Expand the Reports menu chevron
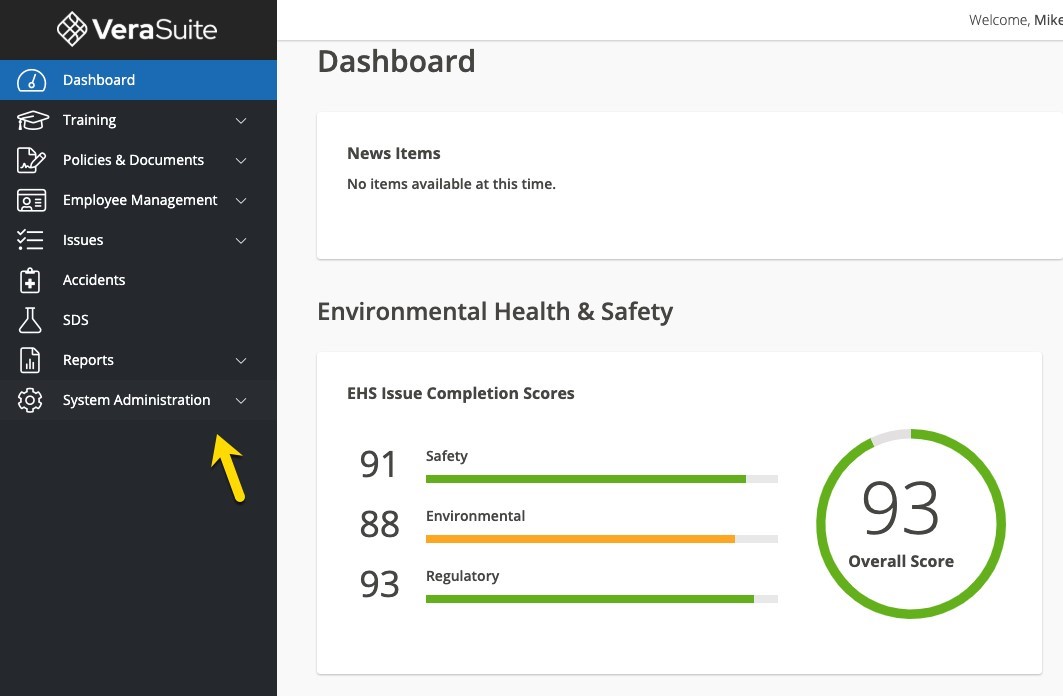Image resolution: width=1063 pixels, height=696 pixels. (241, 361)
